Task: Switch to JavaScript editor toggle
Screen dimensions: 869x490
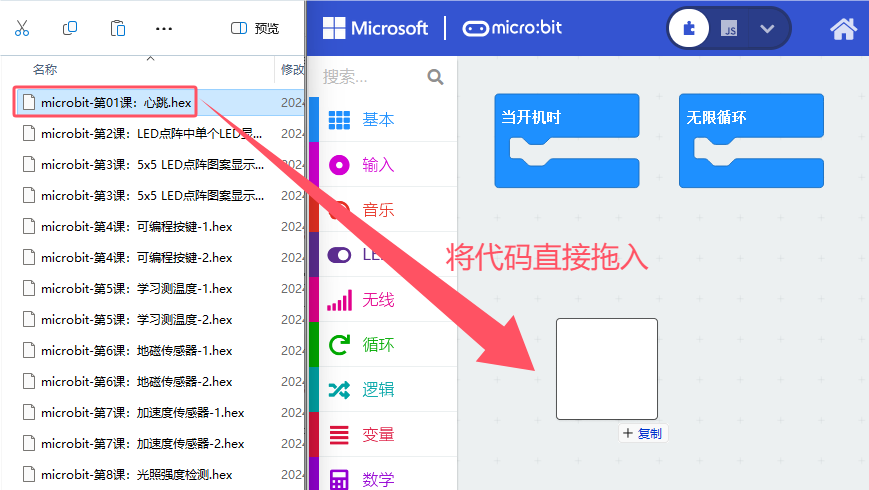Action: (x=729, y=28)
